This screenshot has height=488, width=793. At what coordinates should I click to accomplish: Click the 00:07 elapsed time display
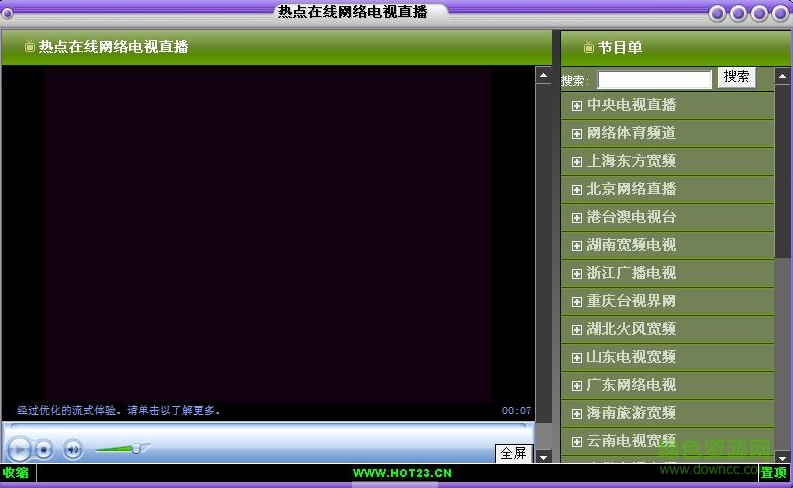[x=516, y=411]
